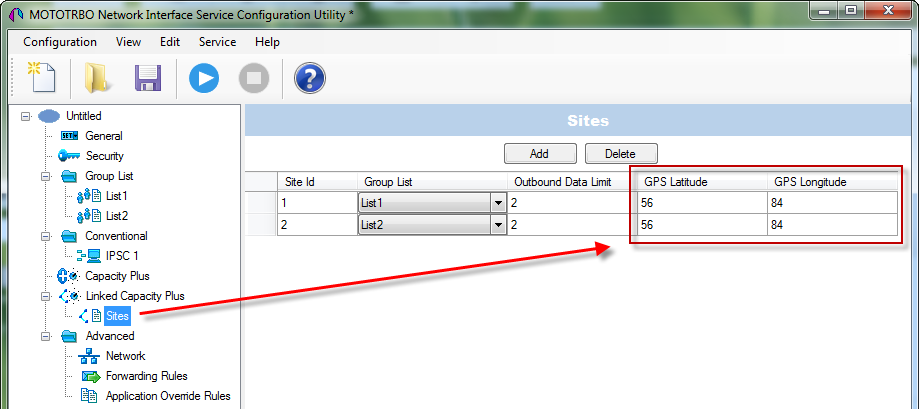
Task: Edit GPS Longitude cell for site 2
Action: [832, 225]
